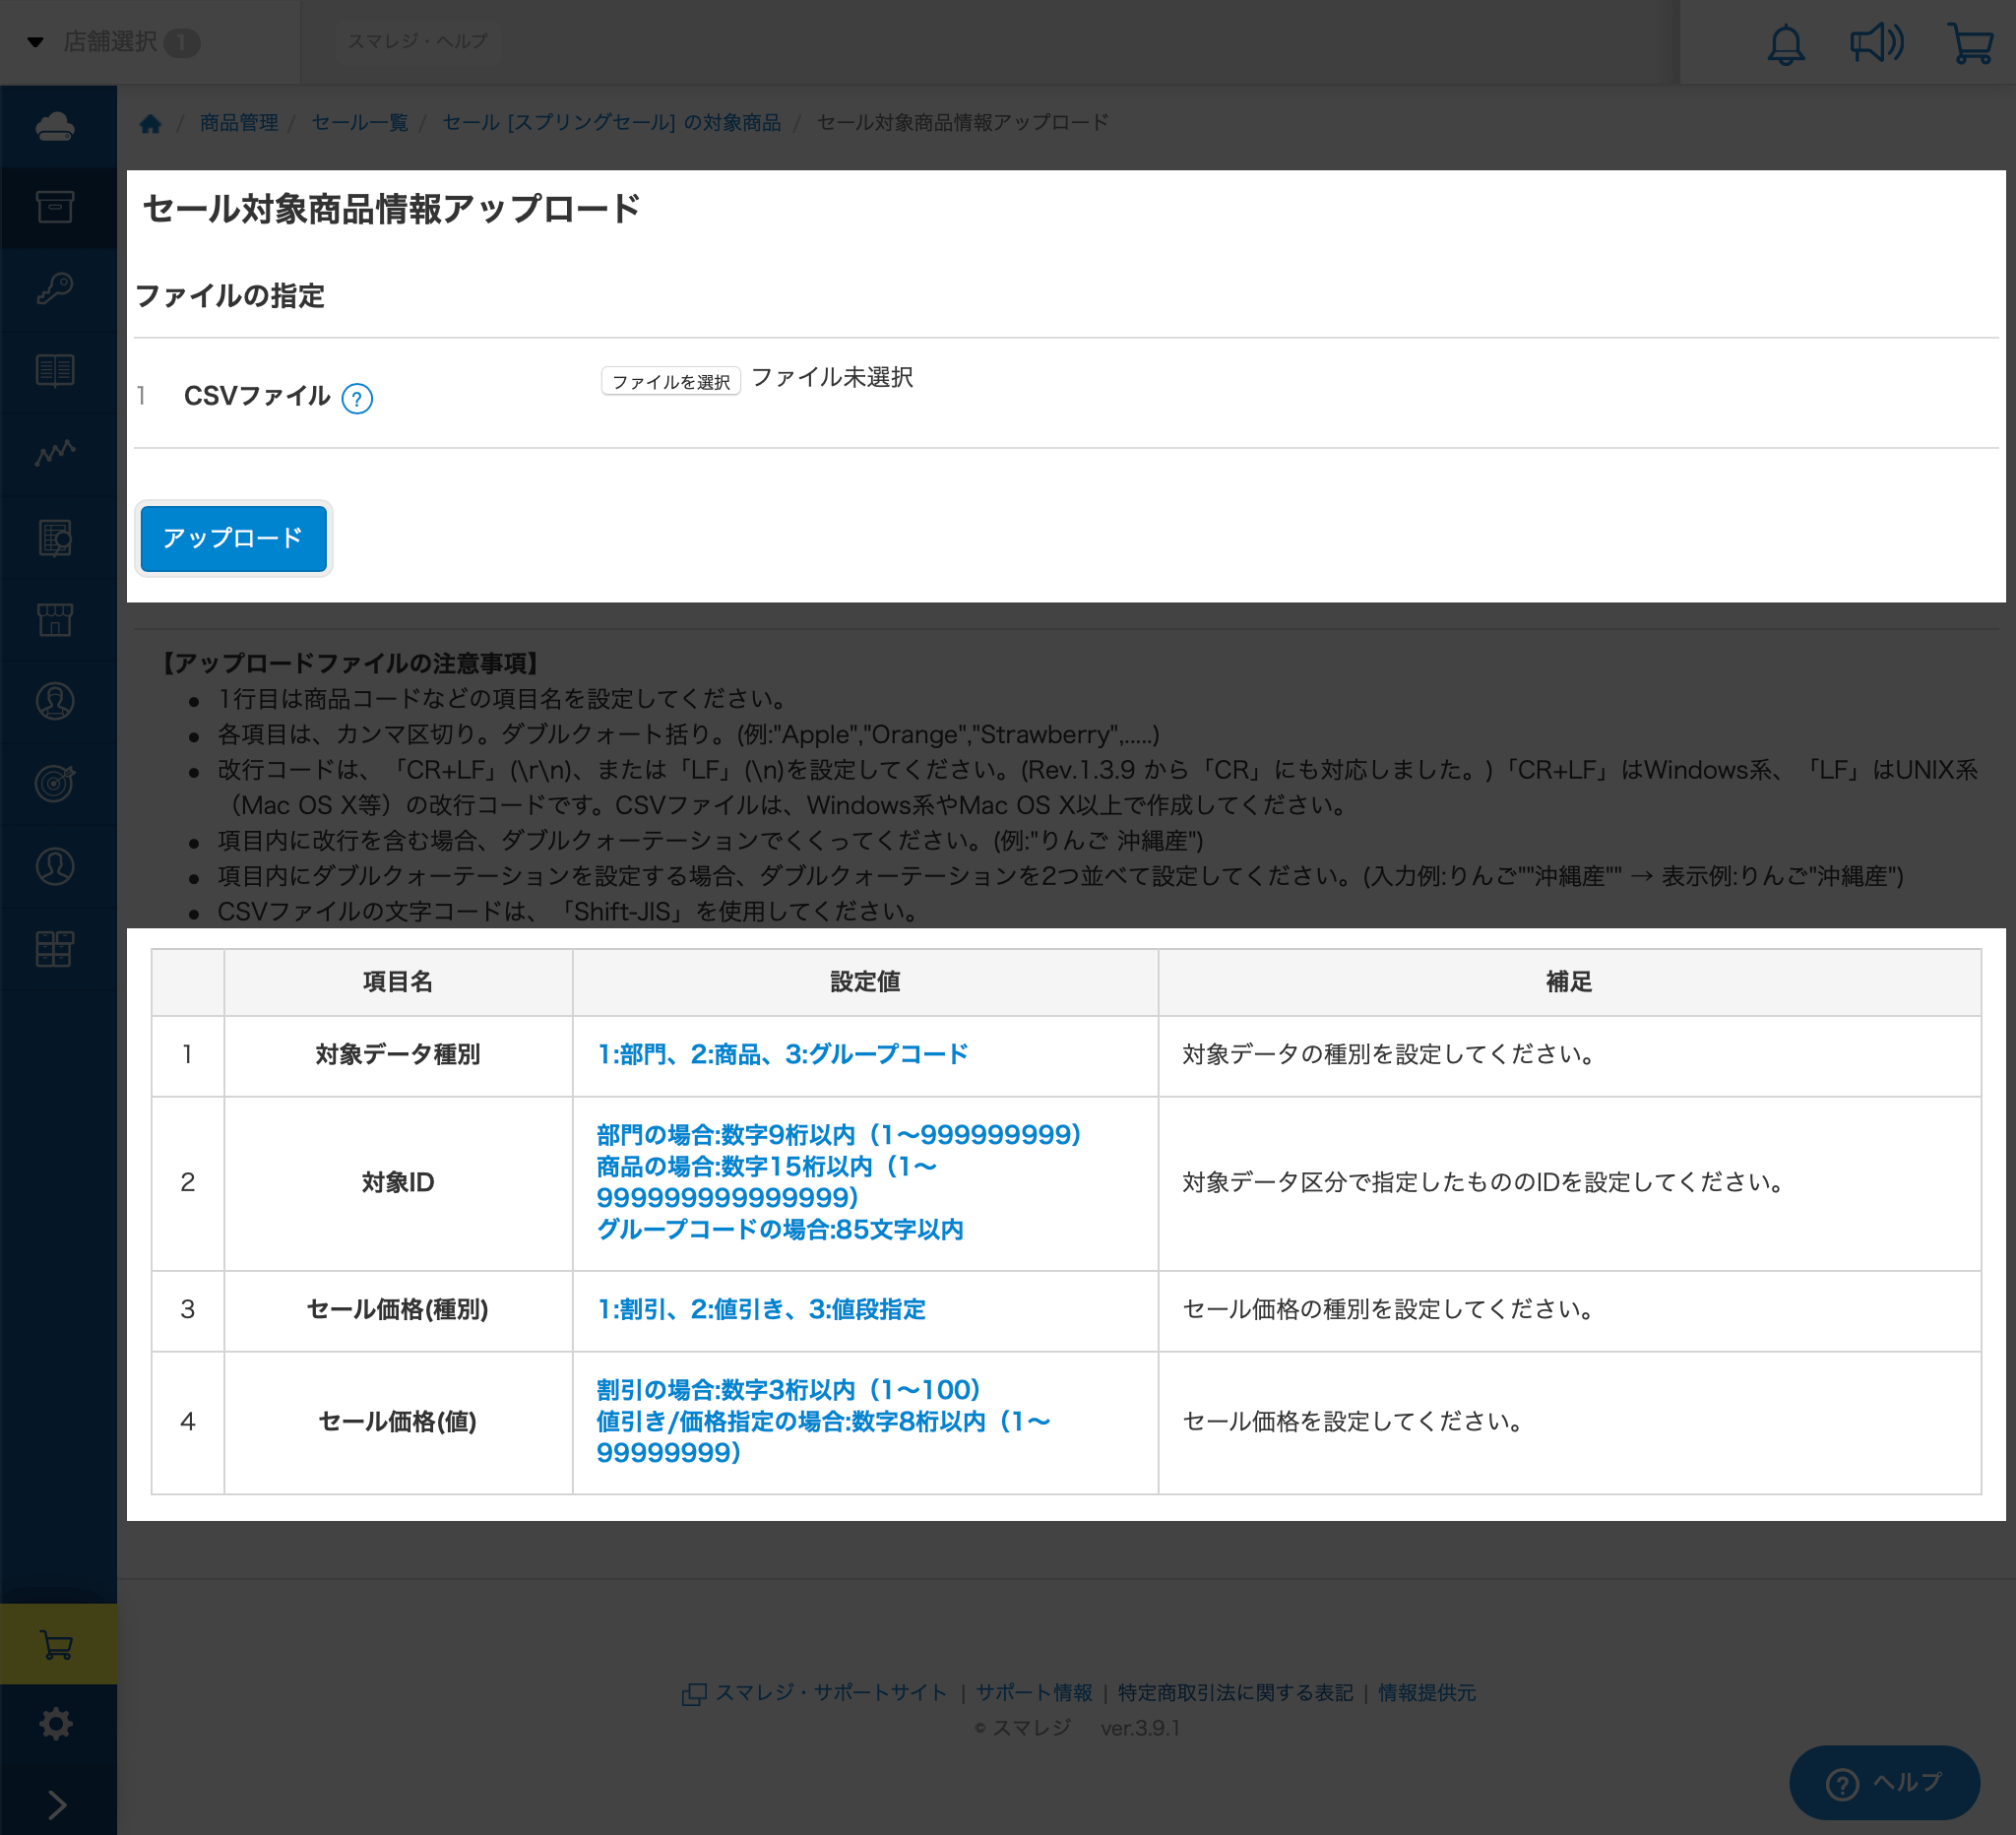This screenshot has width=2016, height=1835.
Task: Click the CSV file help question icon
Action: [357, 399]
